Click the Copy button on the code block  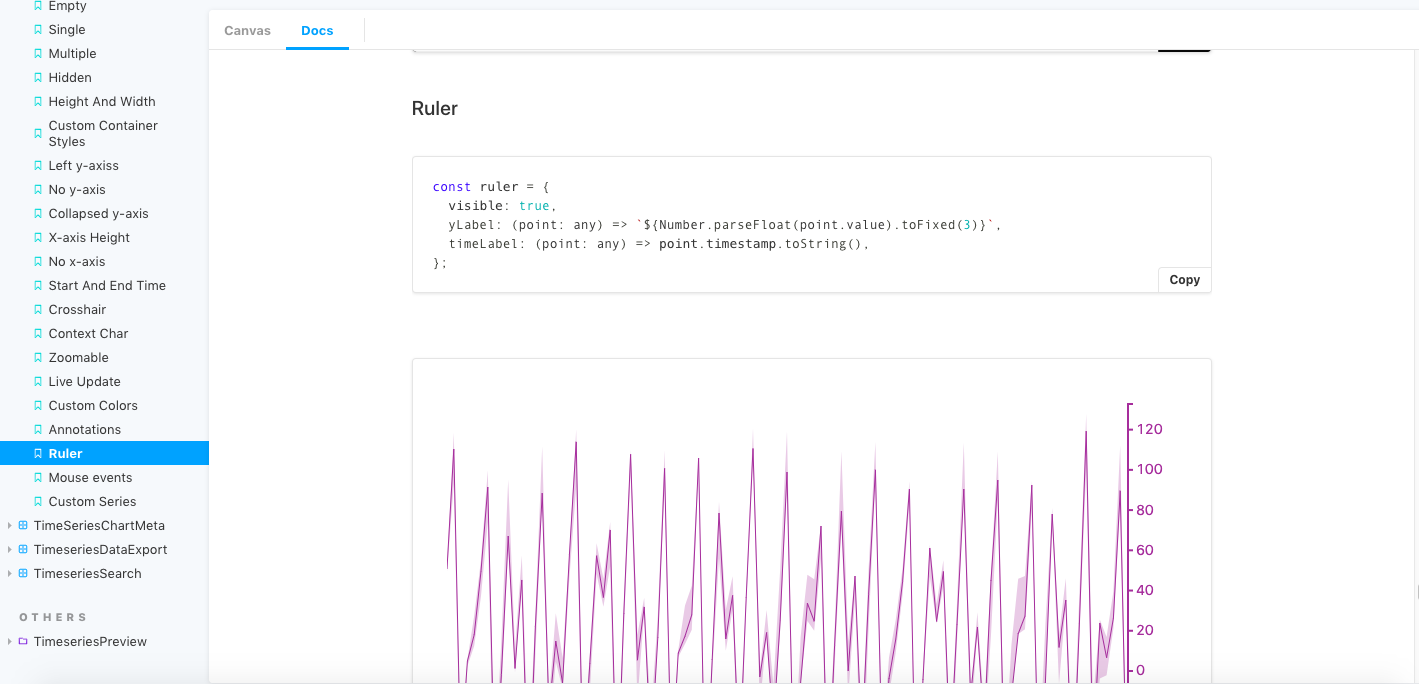click(1184, 279)
